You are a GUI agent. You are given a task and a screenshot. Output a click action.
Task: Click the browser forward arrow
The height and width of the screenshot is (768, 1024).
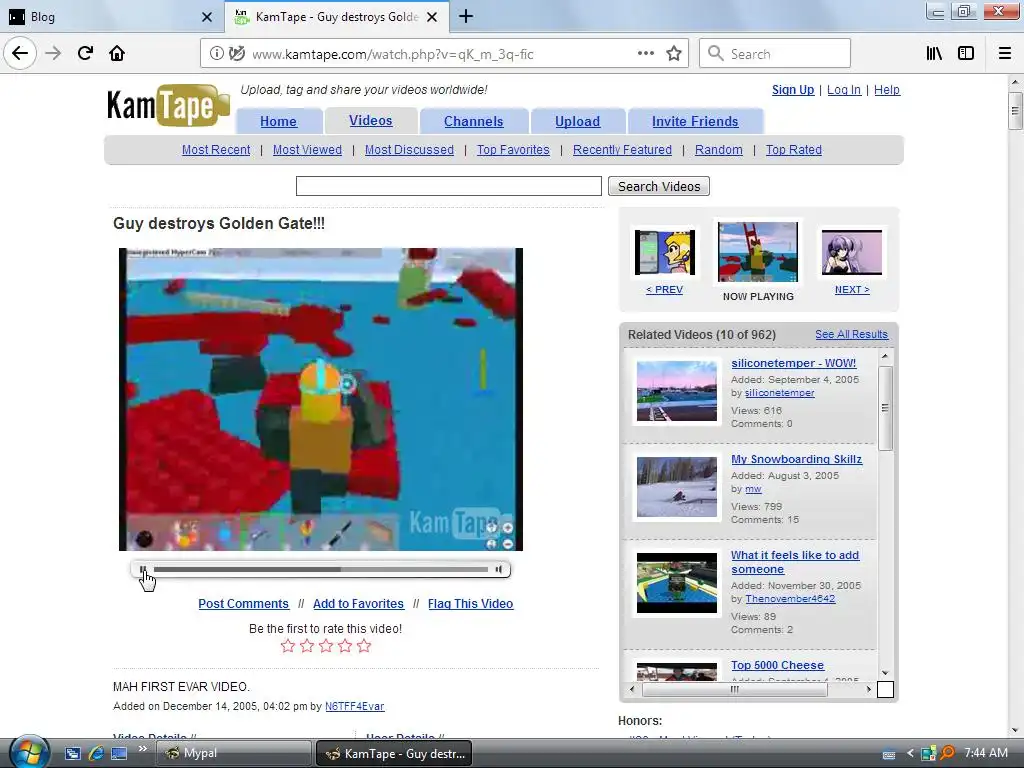click(53, 53)
